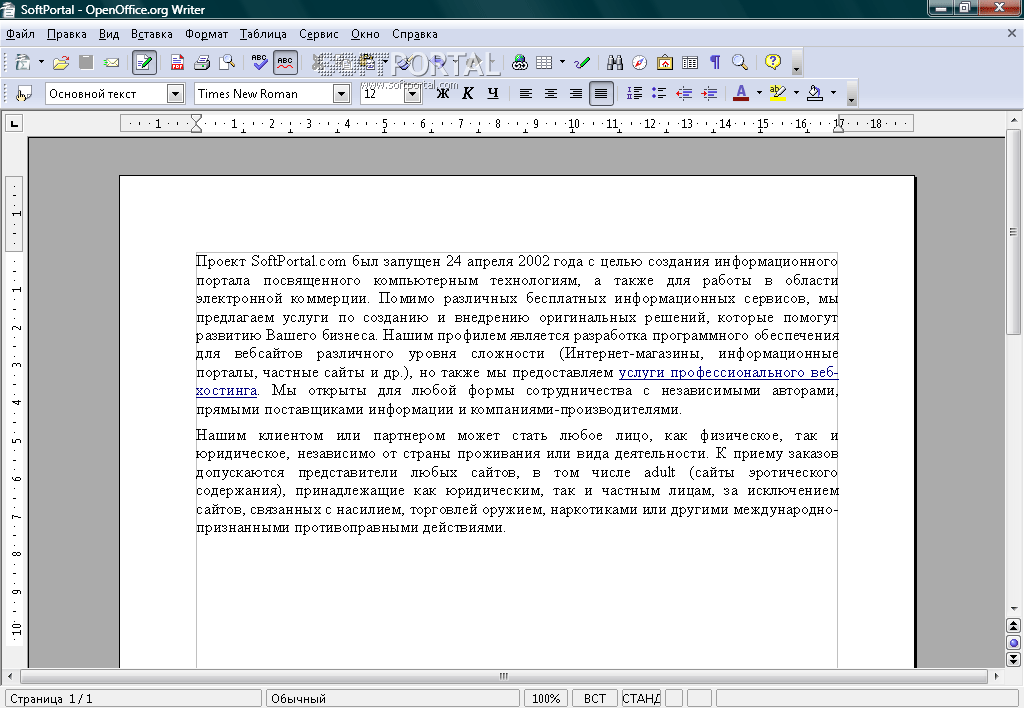Screen dimensions: 1024x708
Task: Open the Правка menu
Action: point(67,34)
